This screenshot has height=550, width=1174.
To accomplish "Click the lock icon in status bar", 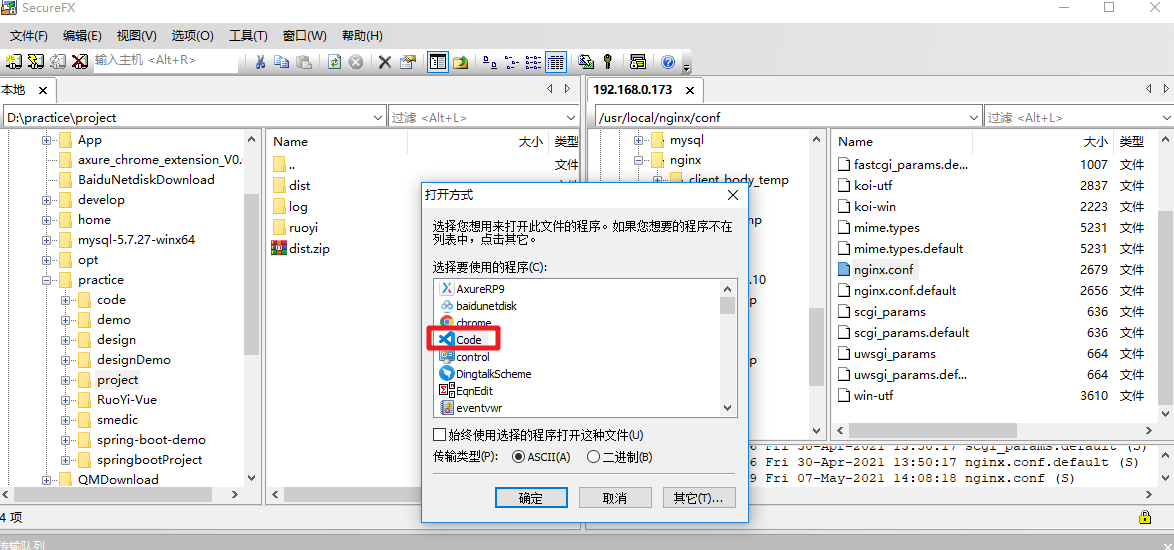I will (x=1145, y=517).
